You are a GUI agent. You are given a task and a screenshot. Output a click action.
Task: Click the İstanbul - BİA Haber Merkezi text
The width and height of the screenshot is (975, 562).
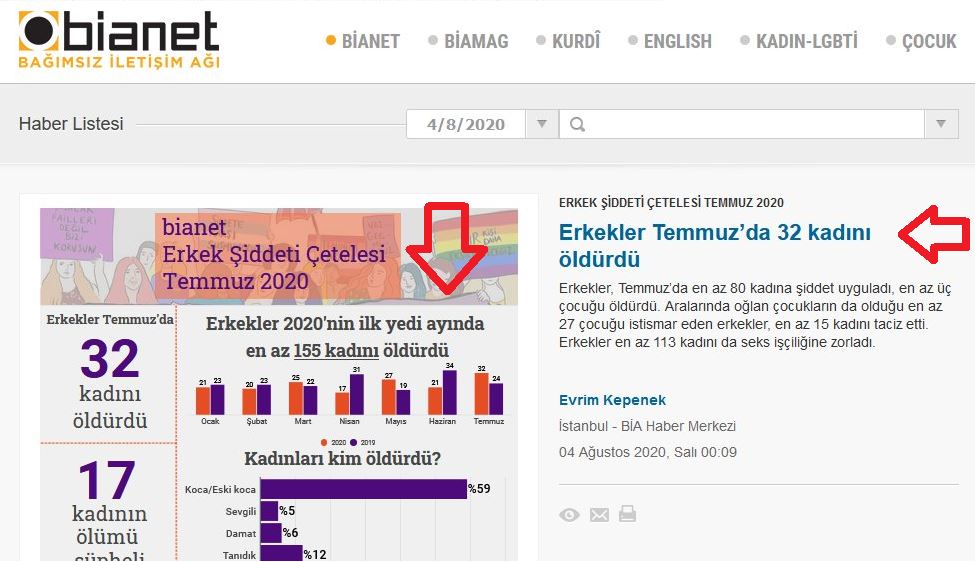[647, 426]
